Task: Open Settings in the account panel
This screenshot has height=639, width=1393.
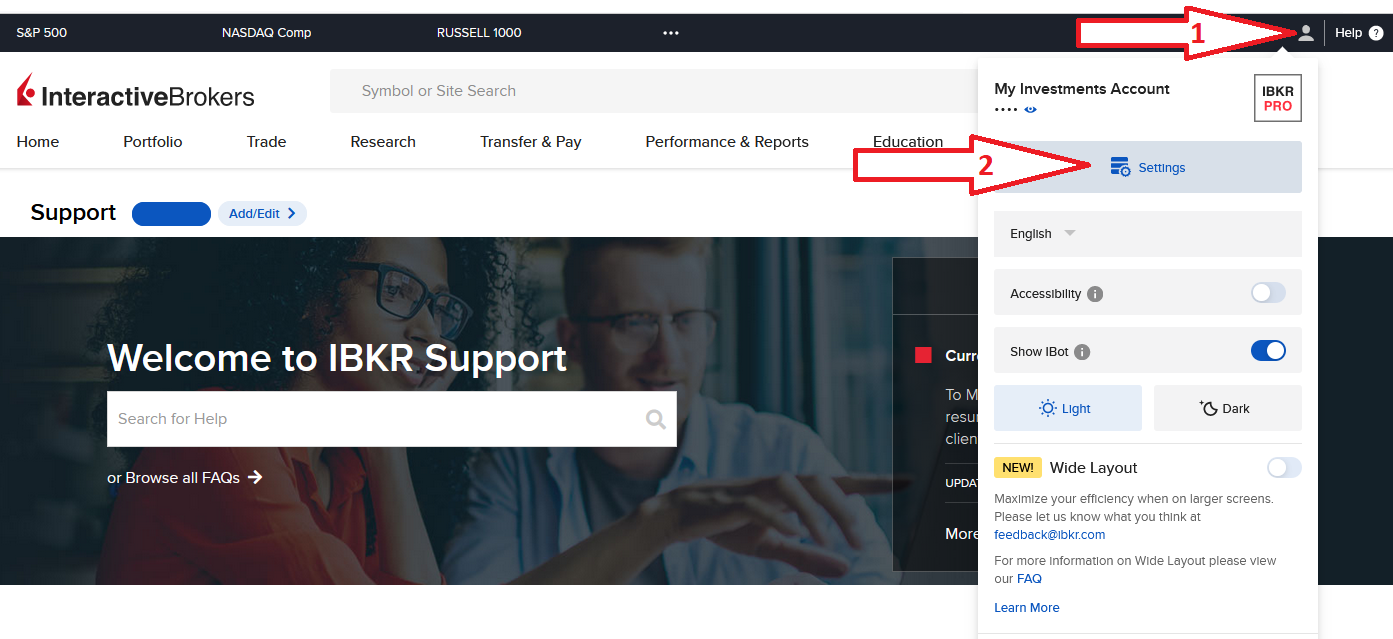Action: [x=1148, y=167]
